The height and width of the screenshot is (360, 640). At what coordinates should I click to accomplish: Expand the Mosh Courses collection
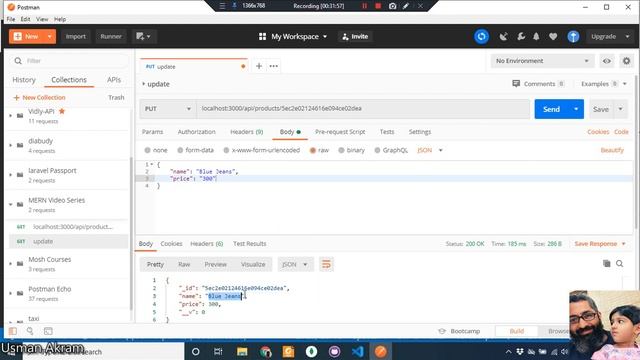11,264
